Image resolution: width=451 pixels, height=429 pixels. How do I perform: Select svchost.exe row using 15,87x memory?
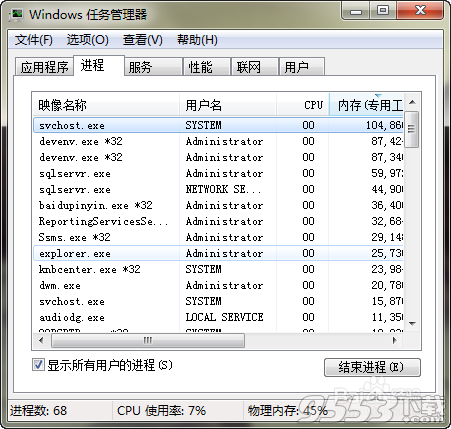pyautogui.click(x=219, y=301)
